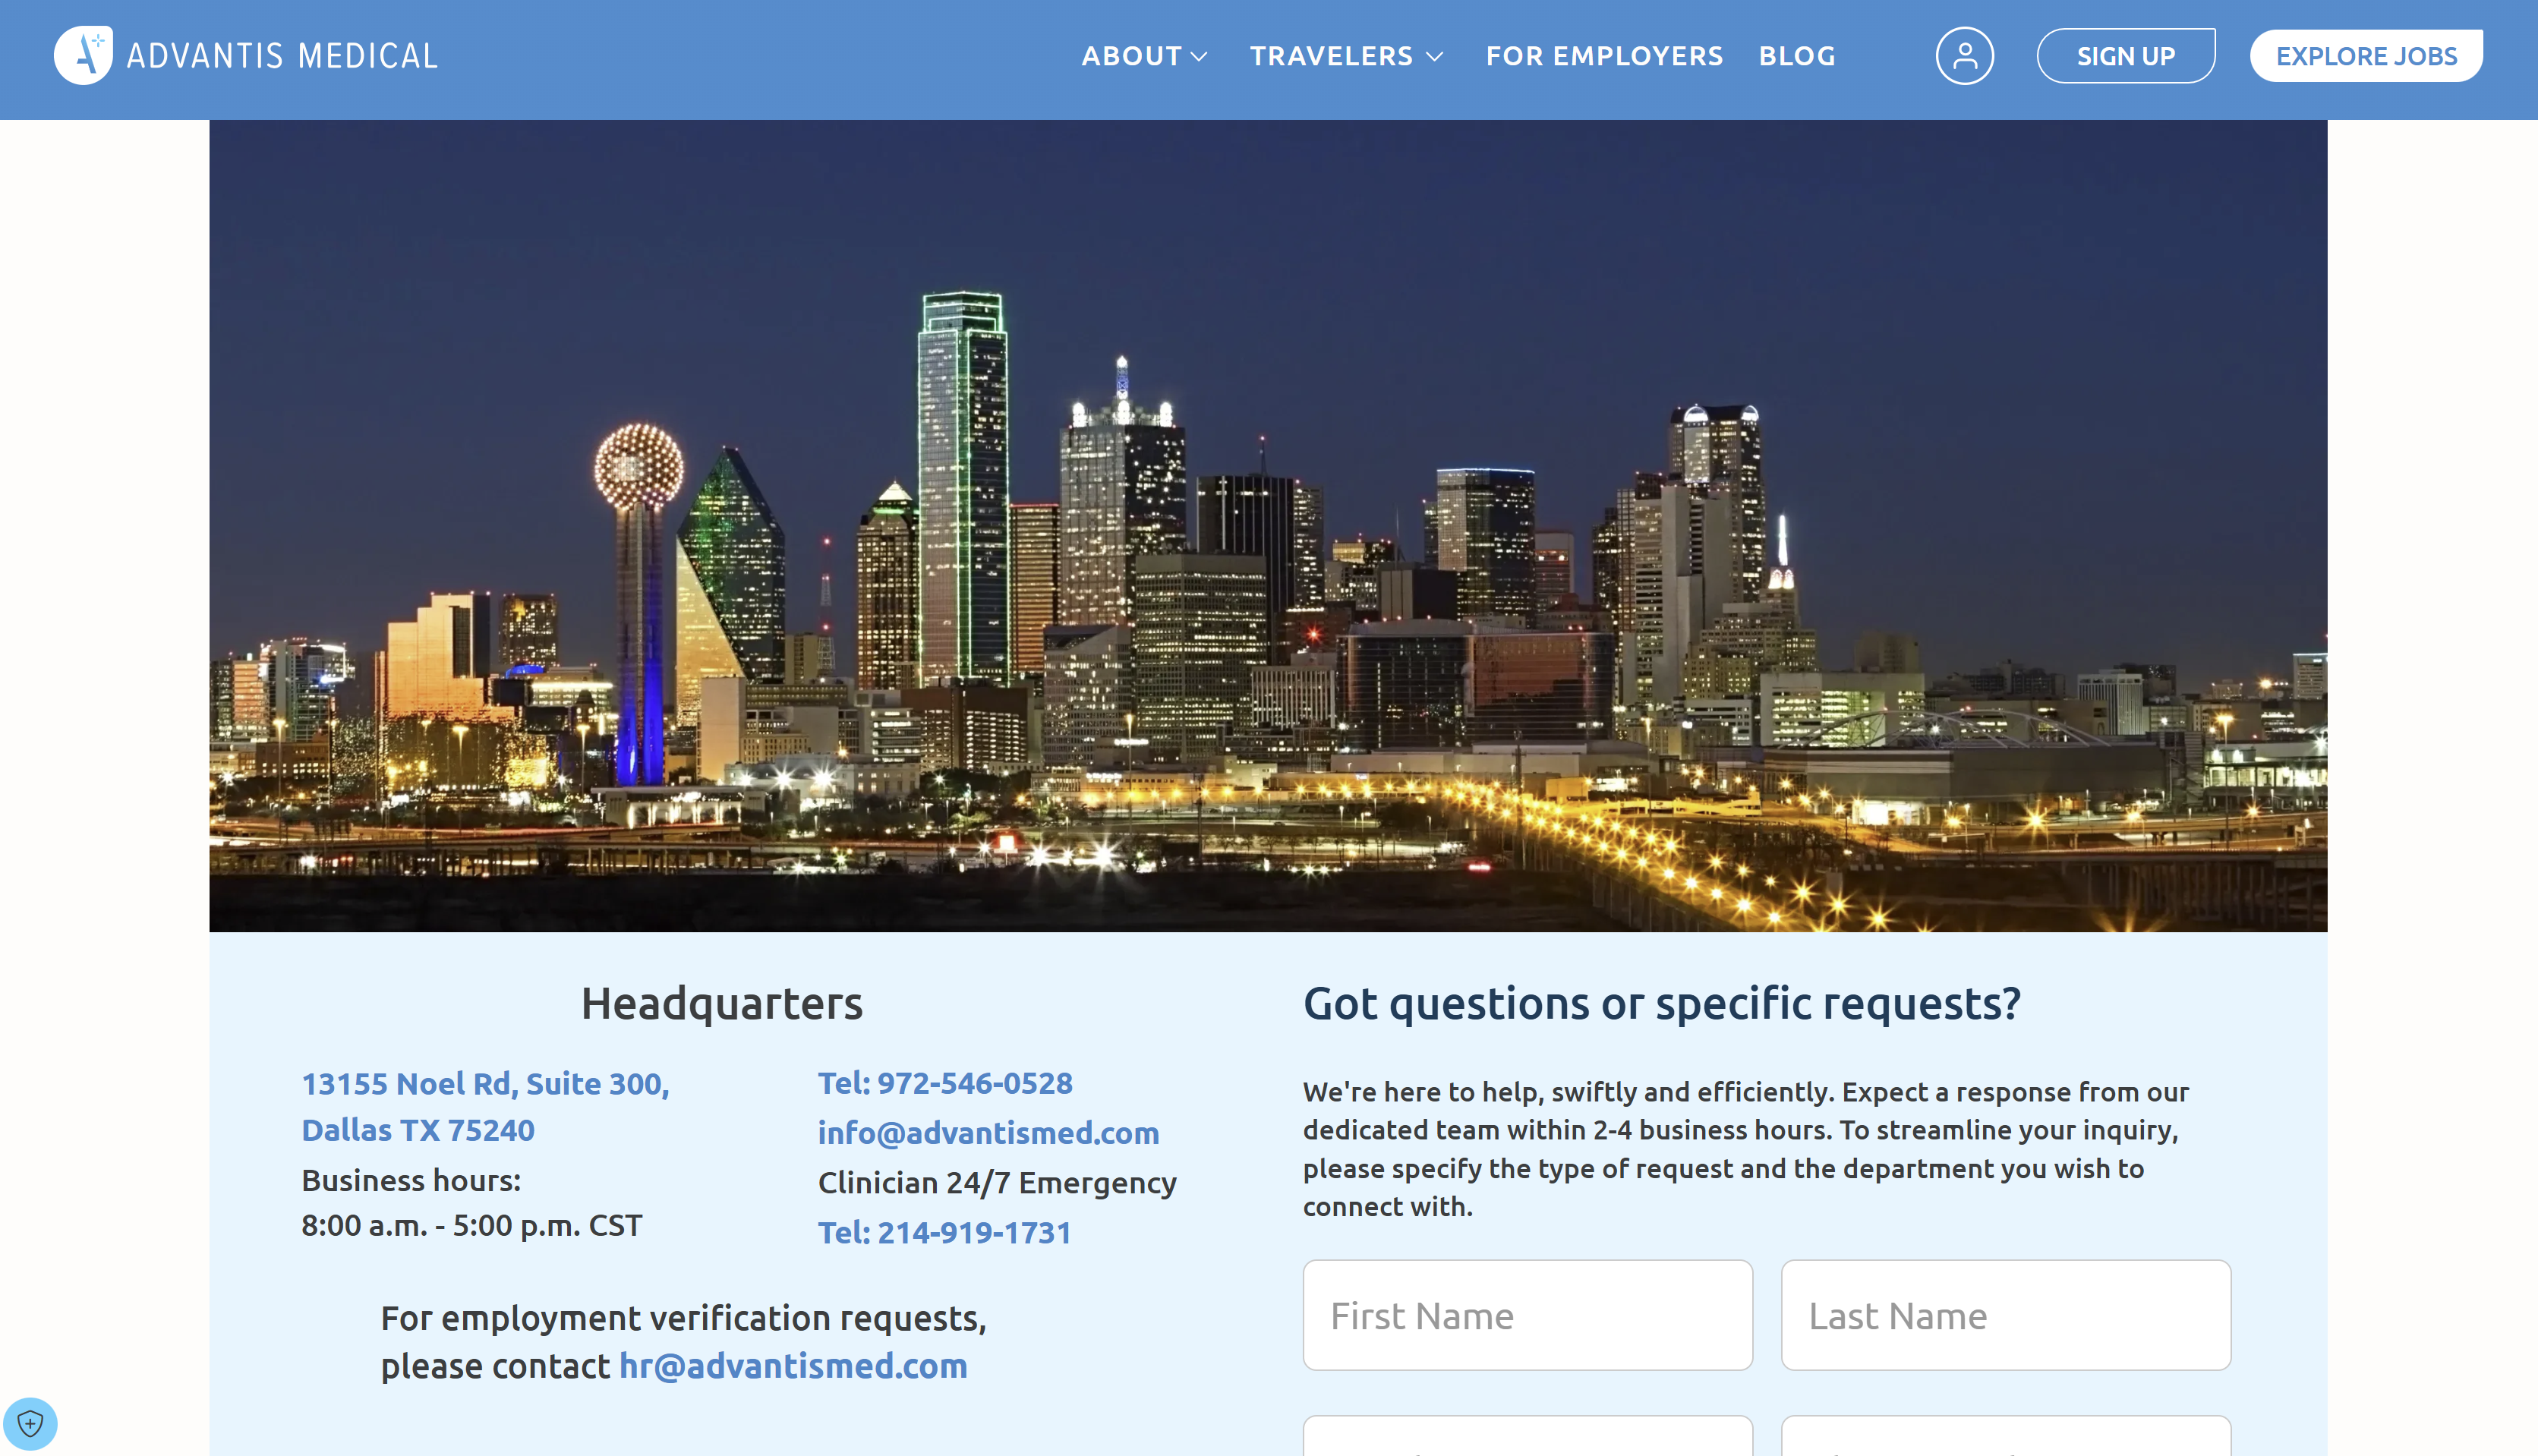Focus the Last Name input field

tap(2005, 1315)
